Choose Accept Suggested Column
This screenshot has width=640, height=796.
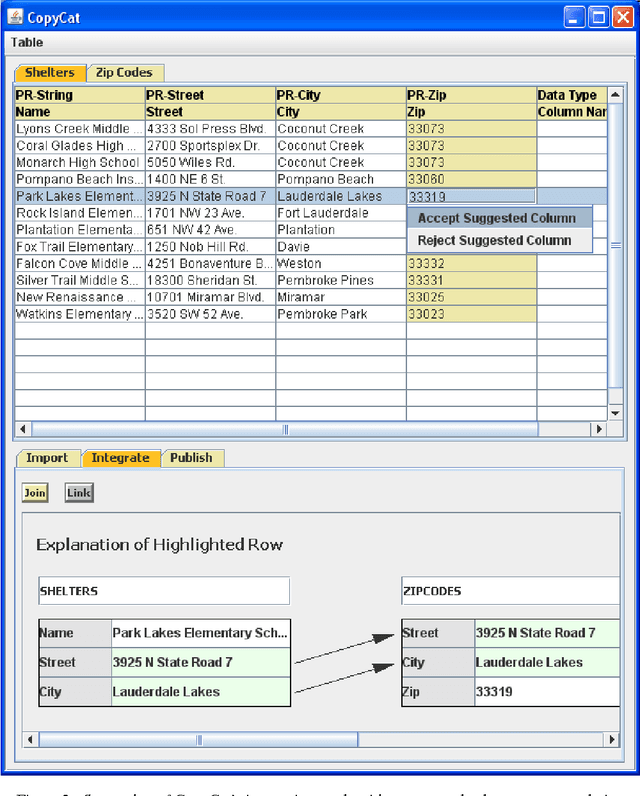click(497, 218)
